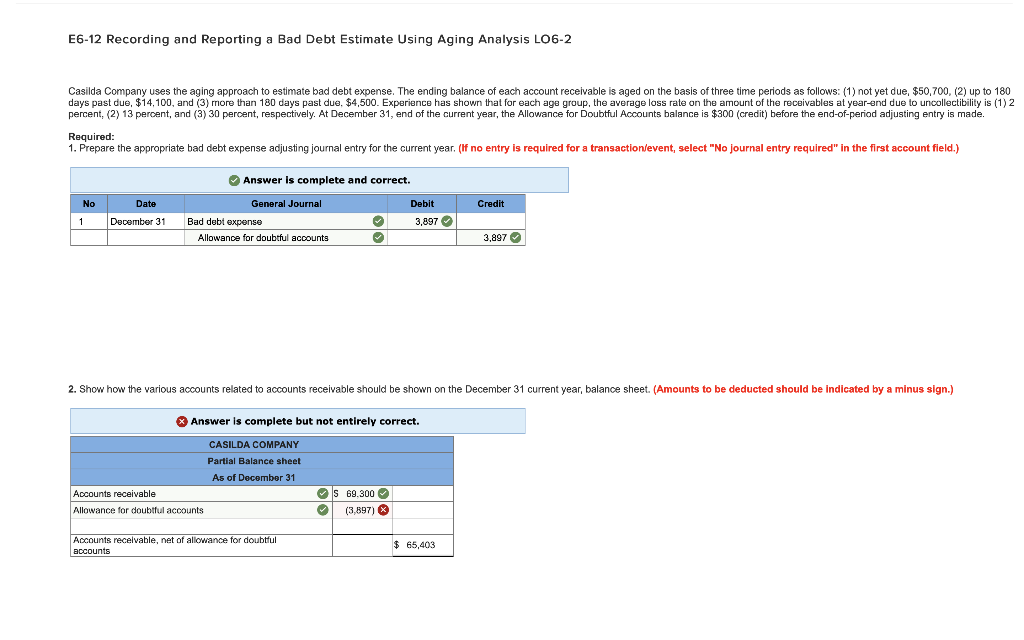Click the $65,403 net receivables cell

point(421,545)
